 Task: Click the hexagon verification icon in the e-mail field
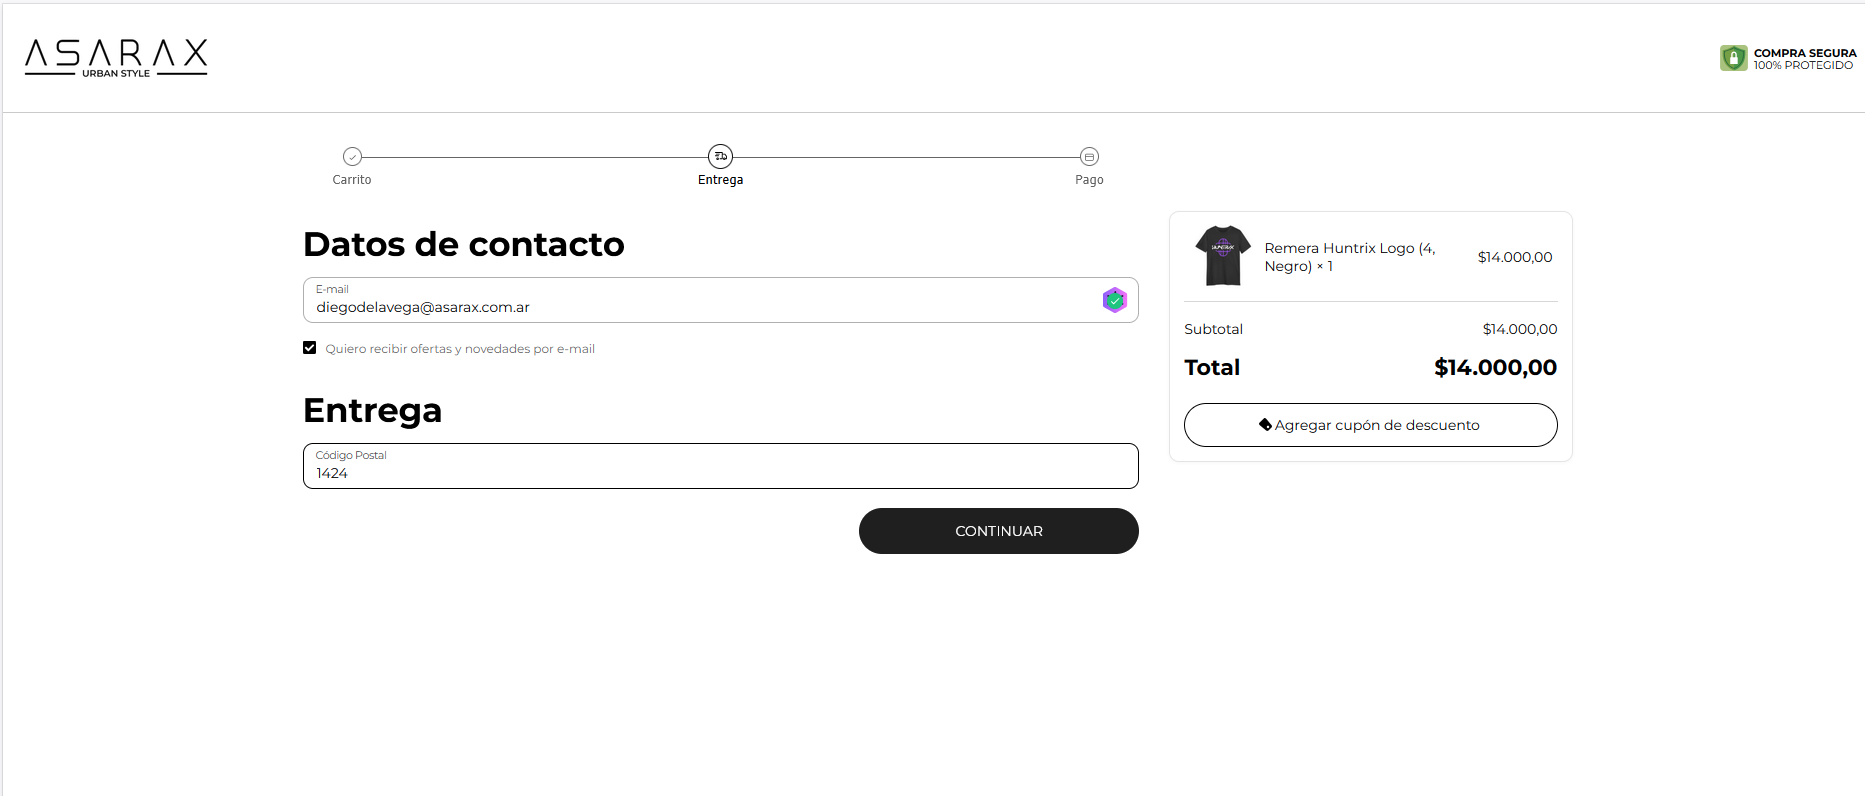tap(1114, 300)
